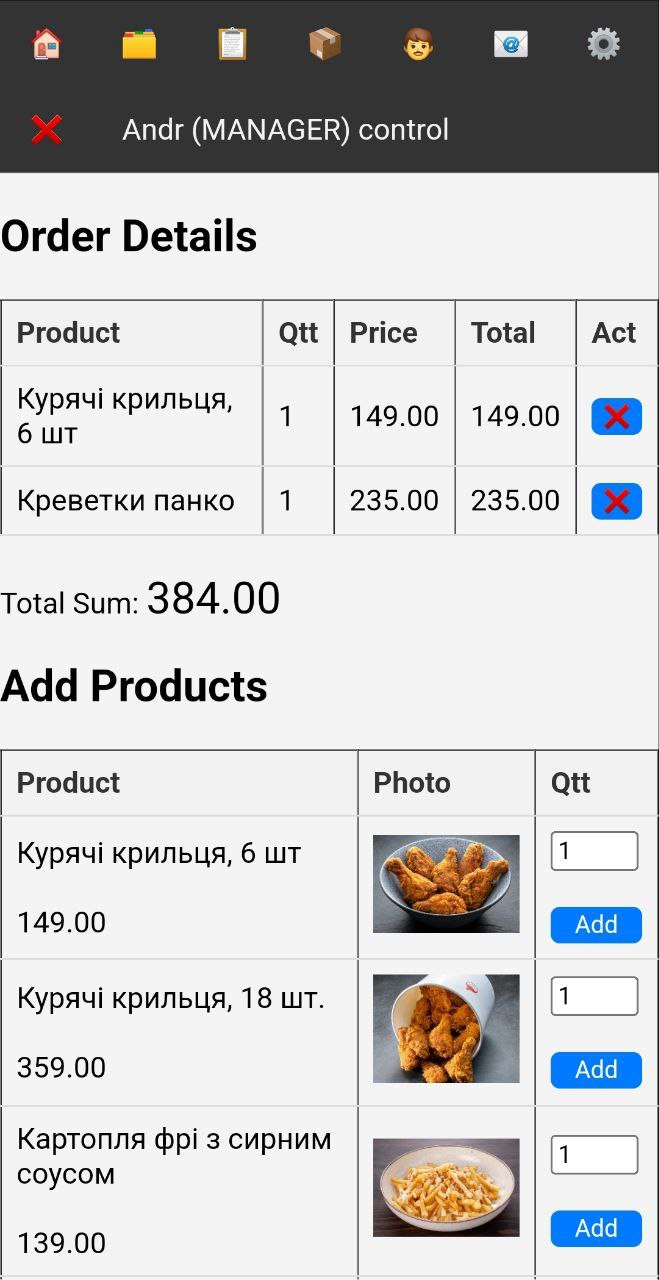The width and height of the screenshot is (659, 1280).
Task: Focus quantity field for Картопля фрі
Action: [594, 1155]
